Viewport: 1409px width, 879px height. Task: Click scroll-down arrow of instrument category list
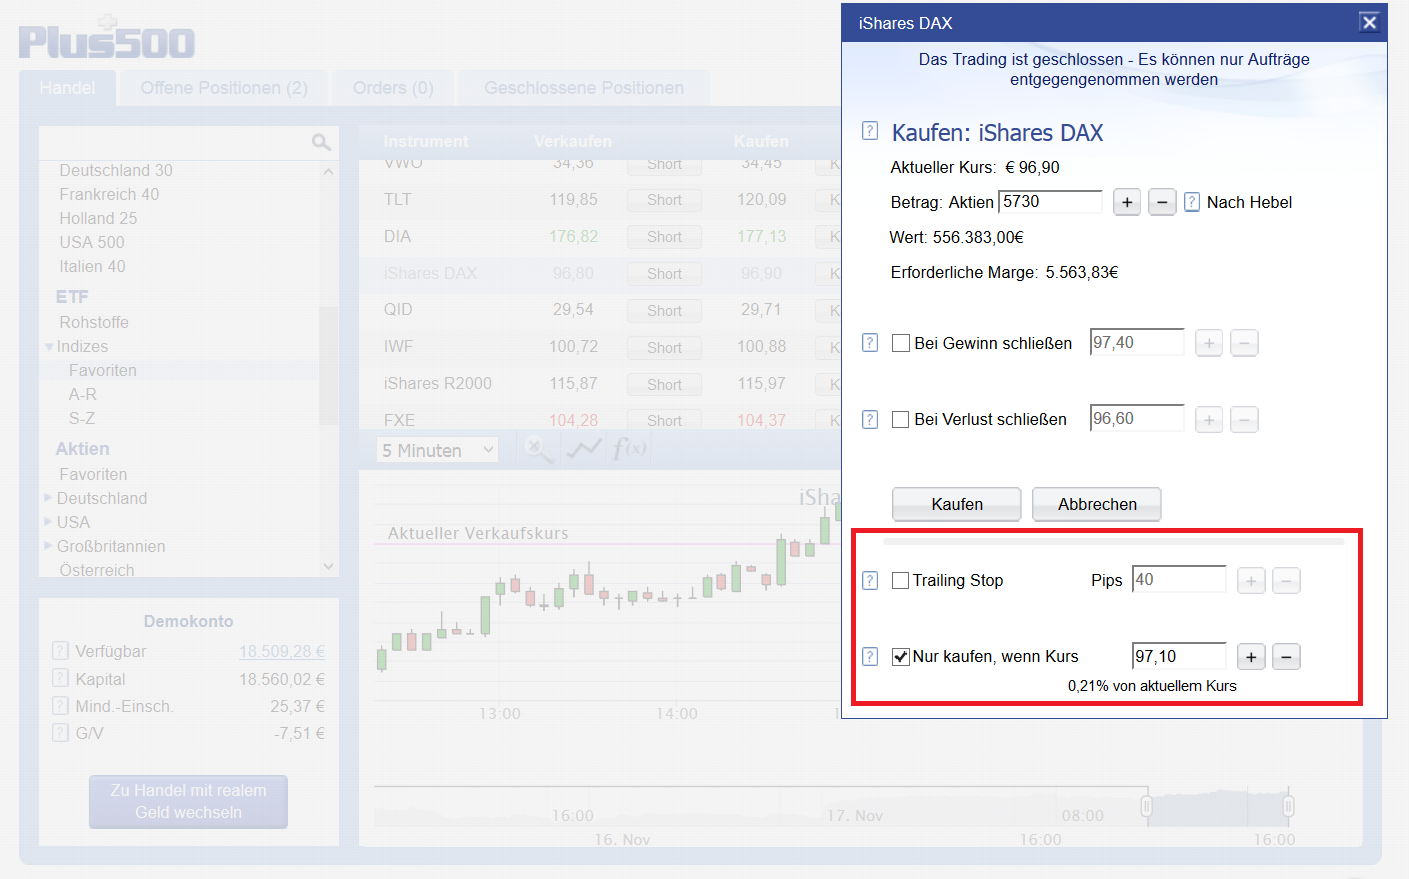pos(329,566)
